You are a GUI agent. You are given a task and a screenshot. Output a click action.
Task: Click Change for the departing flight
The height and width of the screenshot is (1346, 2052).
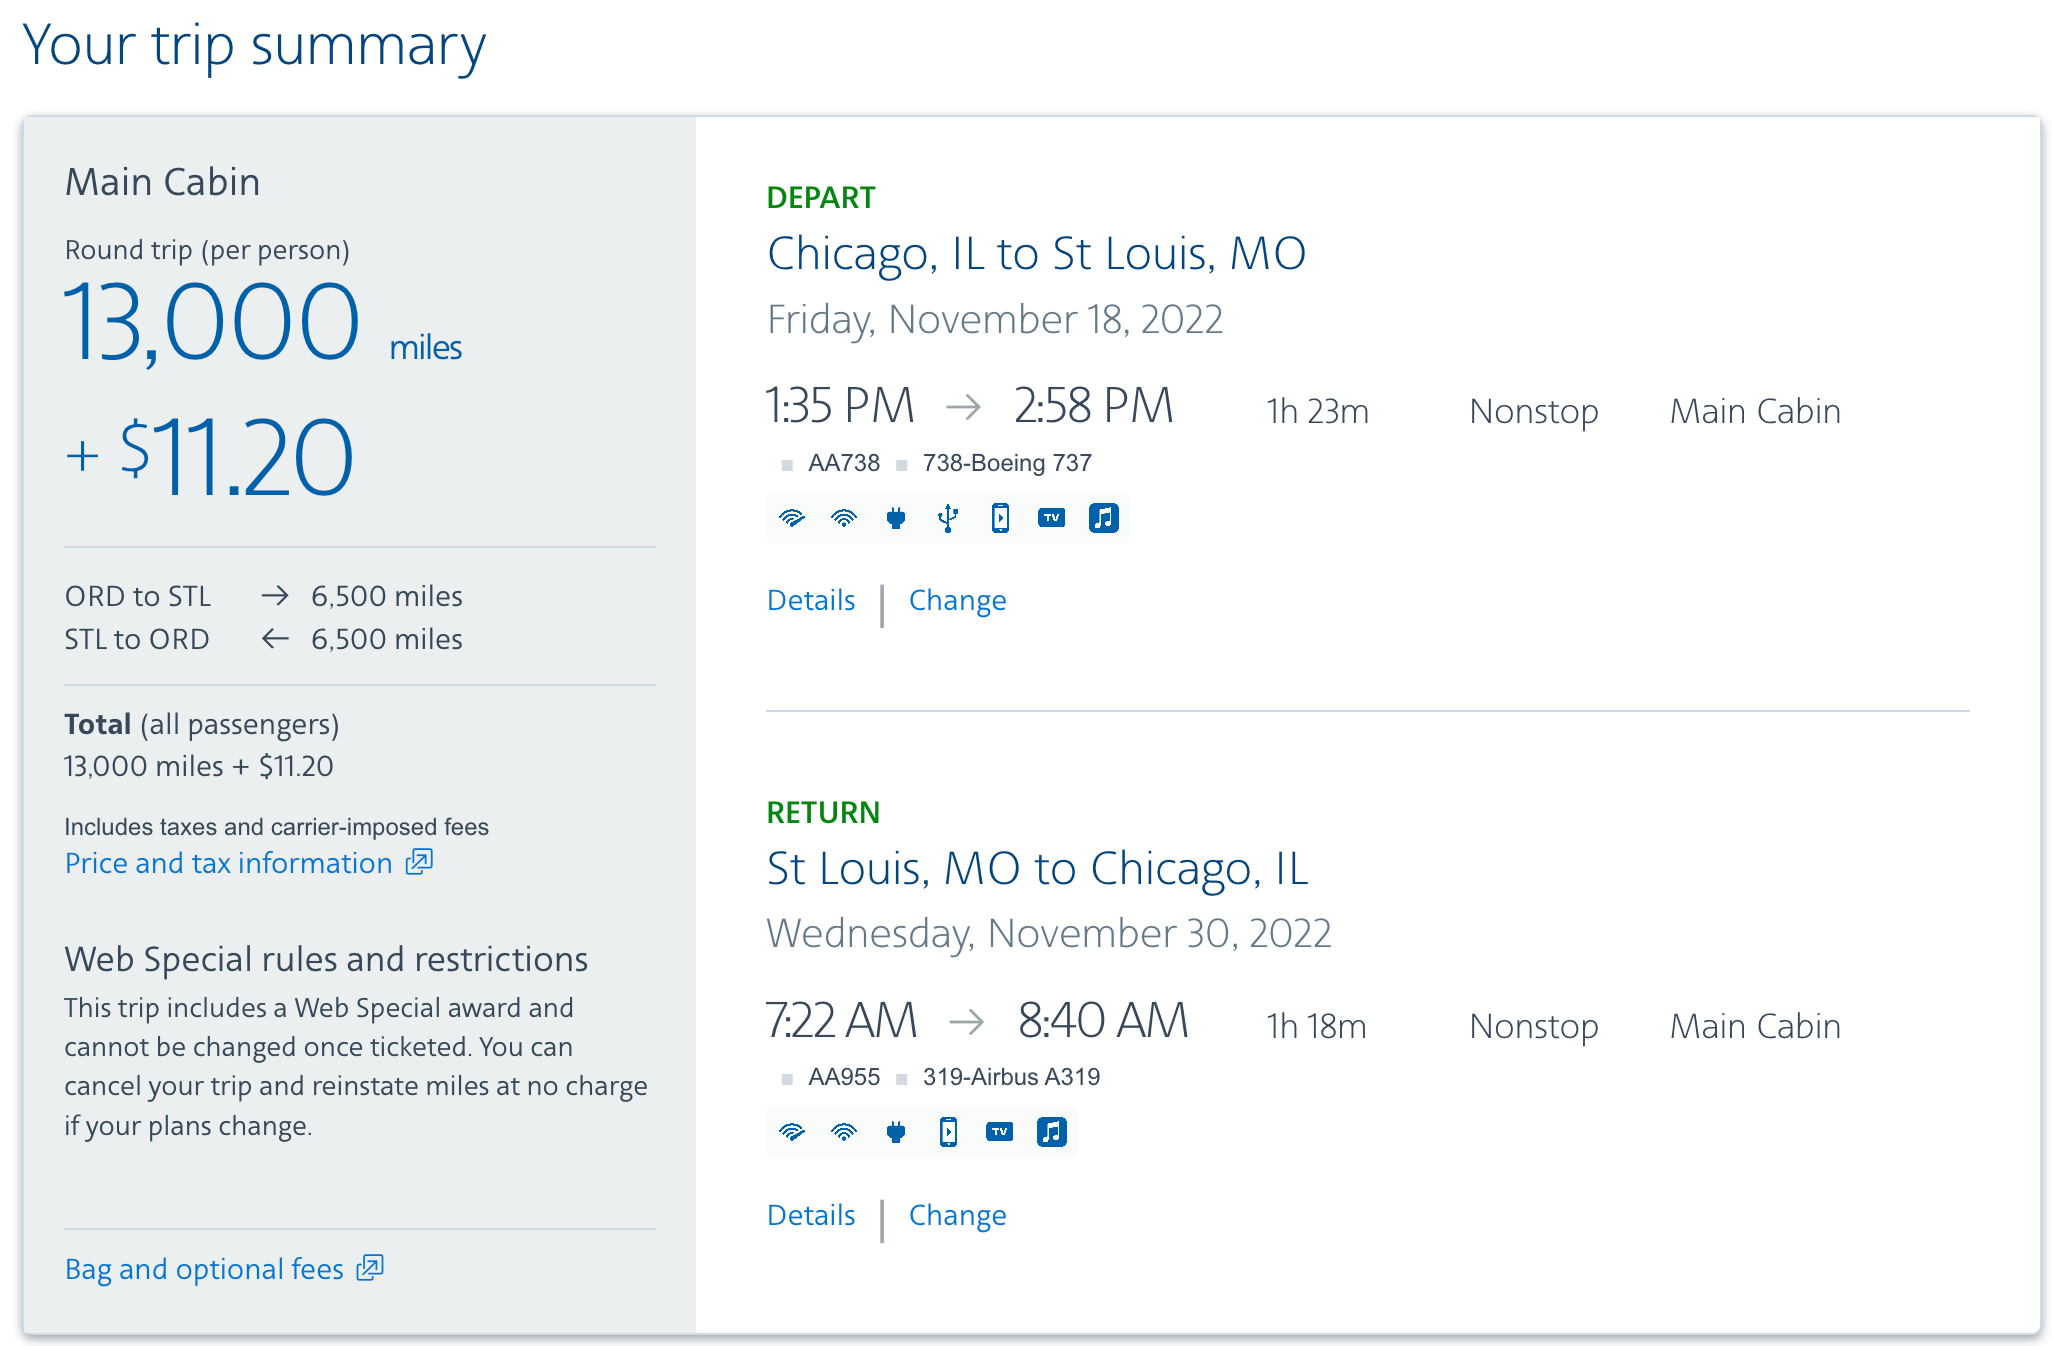coord(957,600)
